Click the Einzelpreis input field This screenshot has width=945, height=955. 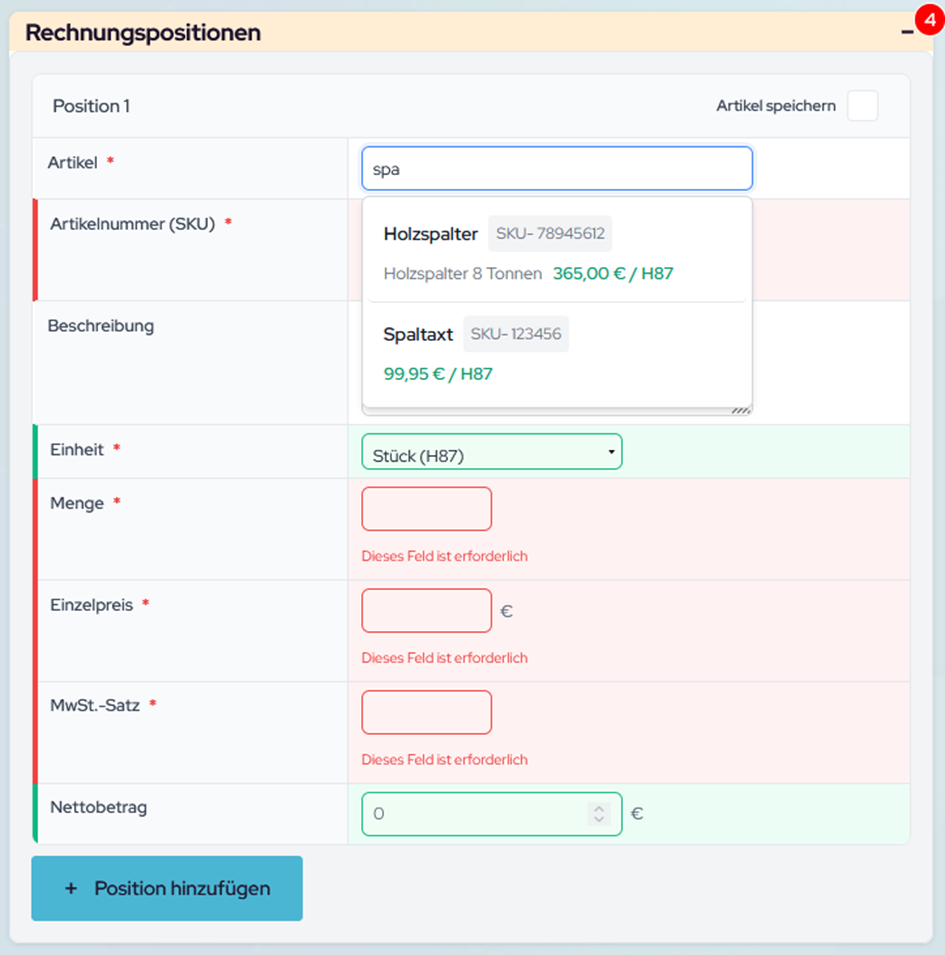(x=426, y=611)
